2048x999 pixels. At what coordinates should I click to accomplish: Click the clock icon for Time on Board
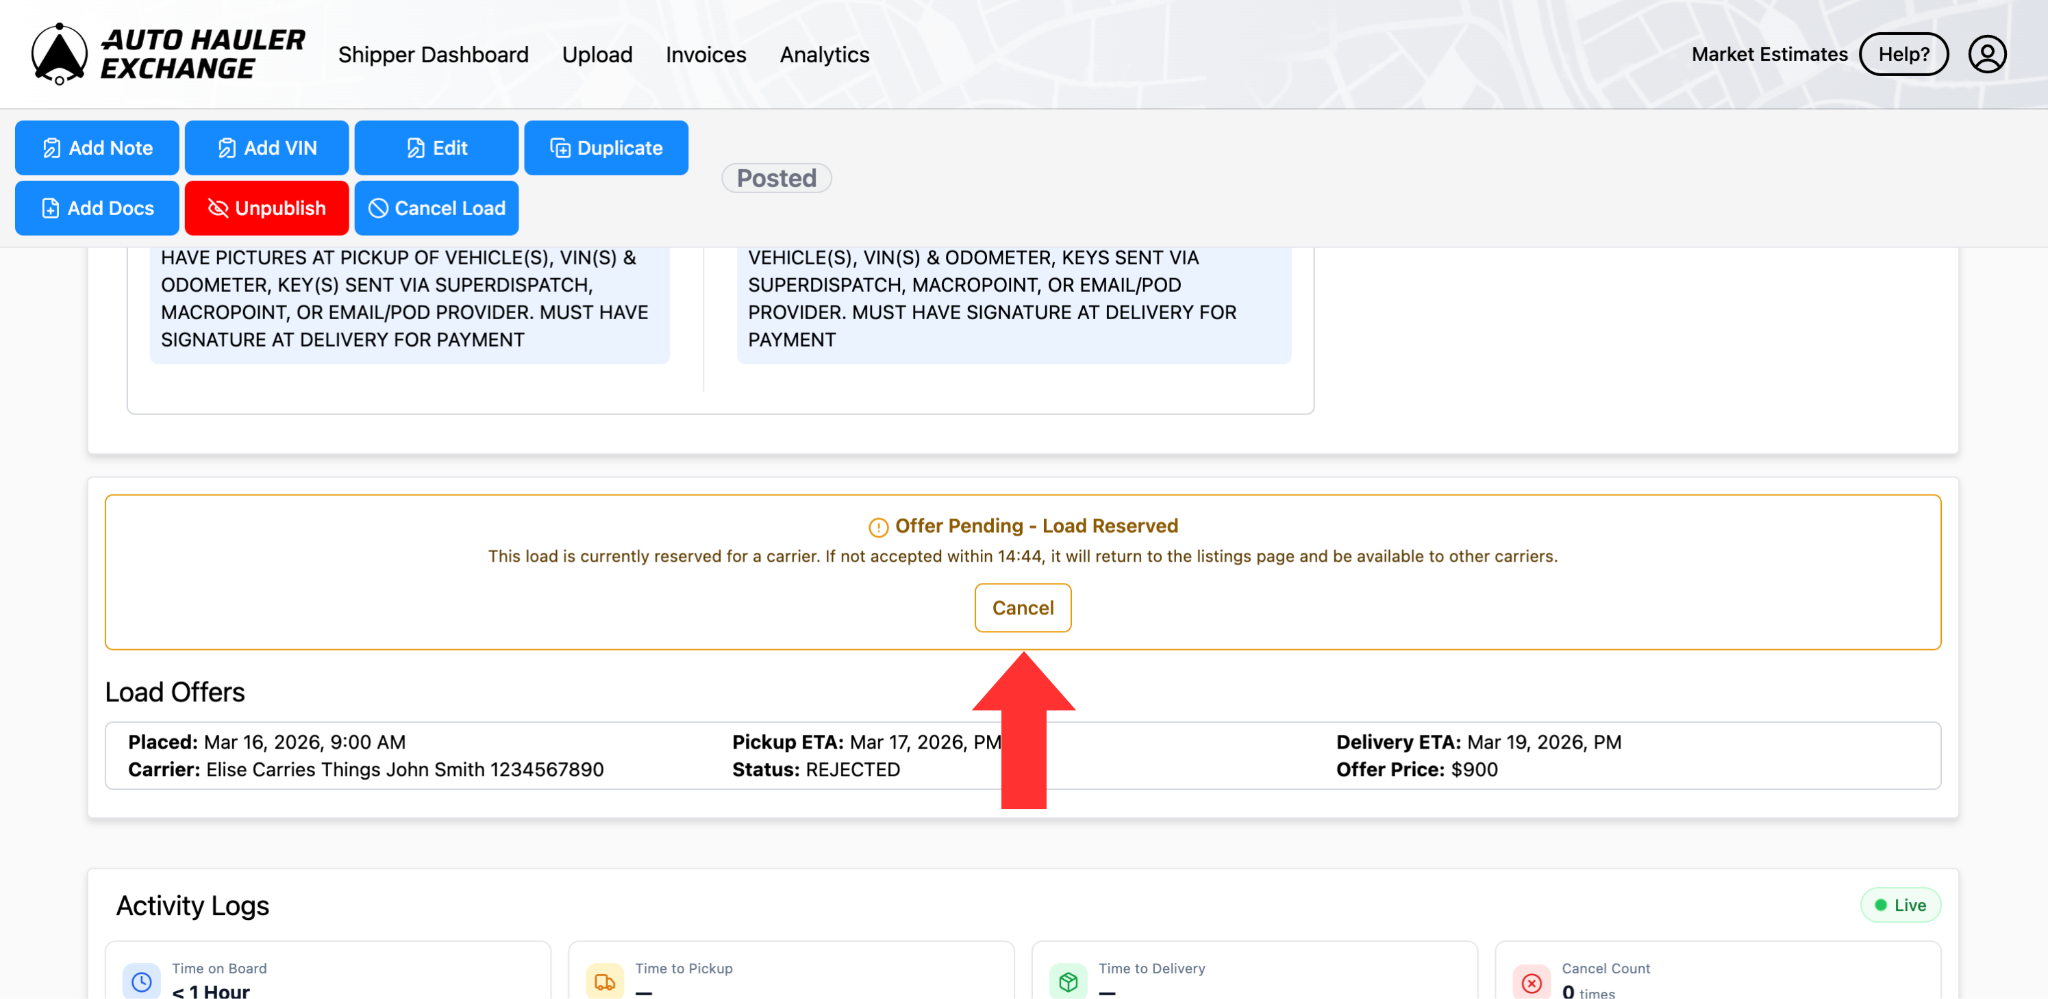142,981
